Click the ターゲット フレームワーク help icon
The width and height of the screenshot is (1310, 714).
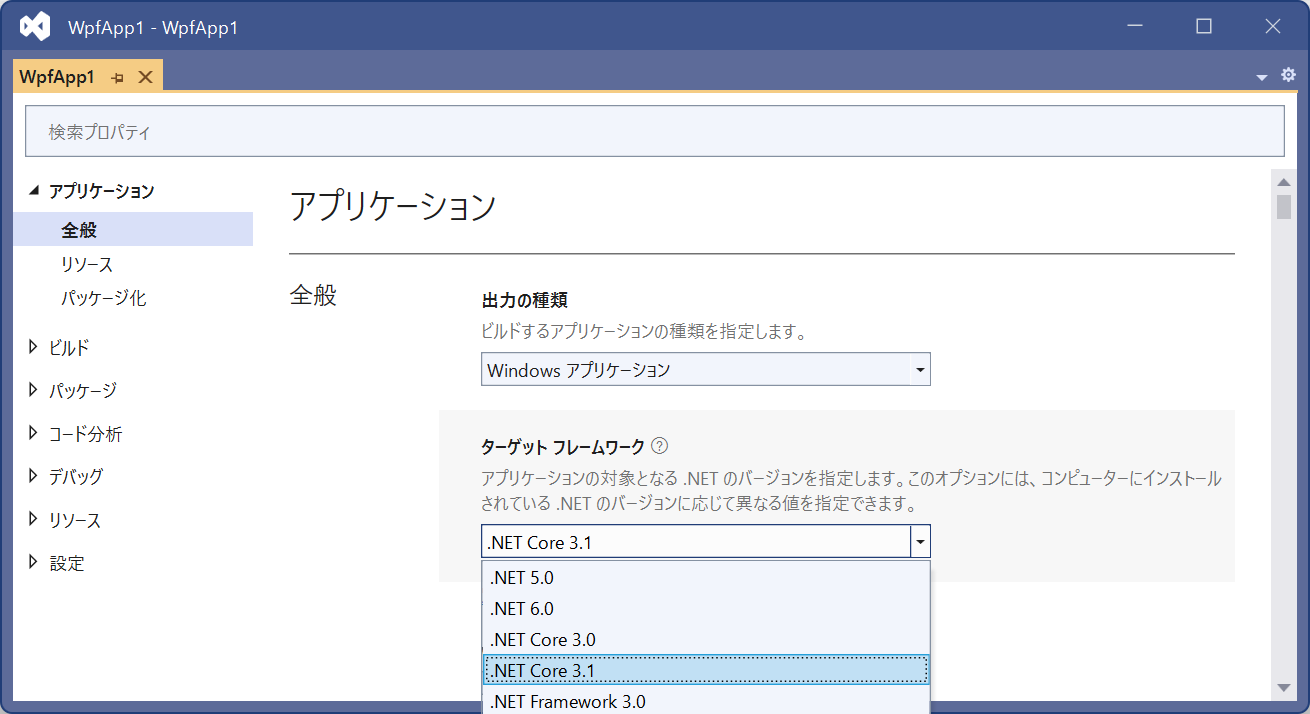click(x=659, y=446)
